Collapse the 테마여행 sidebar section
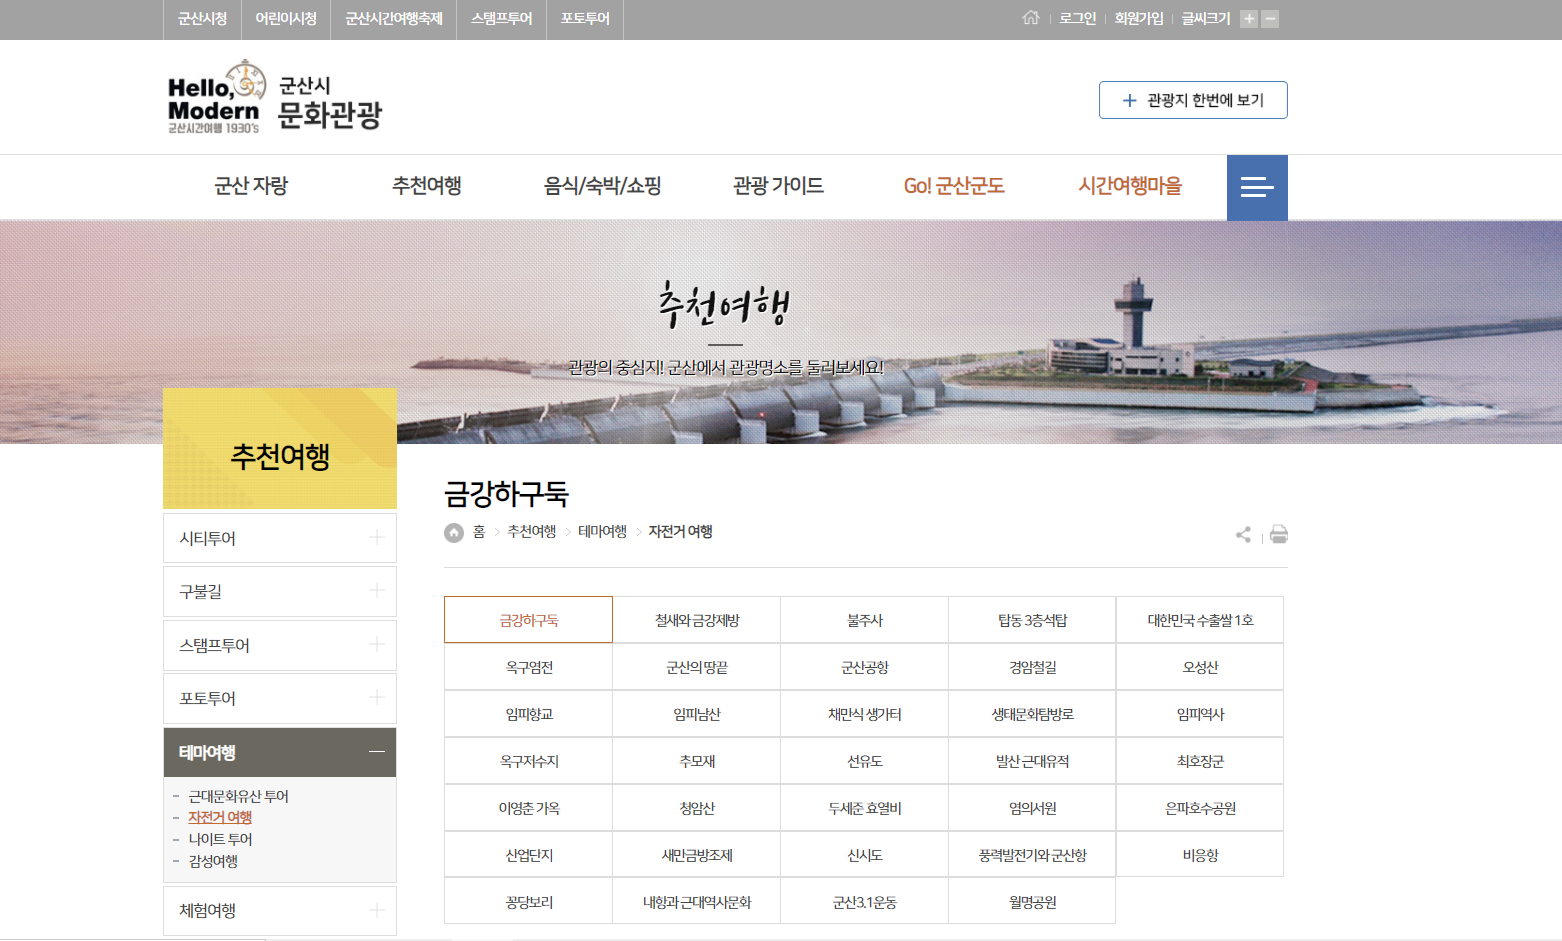The width and height of the screenshot is (1562, 941). pos(376,752)
